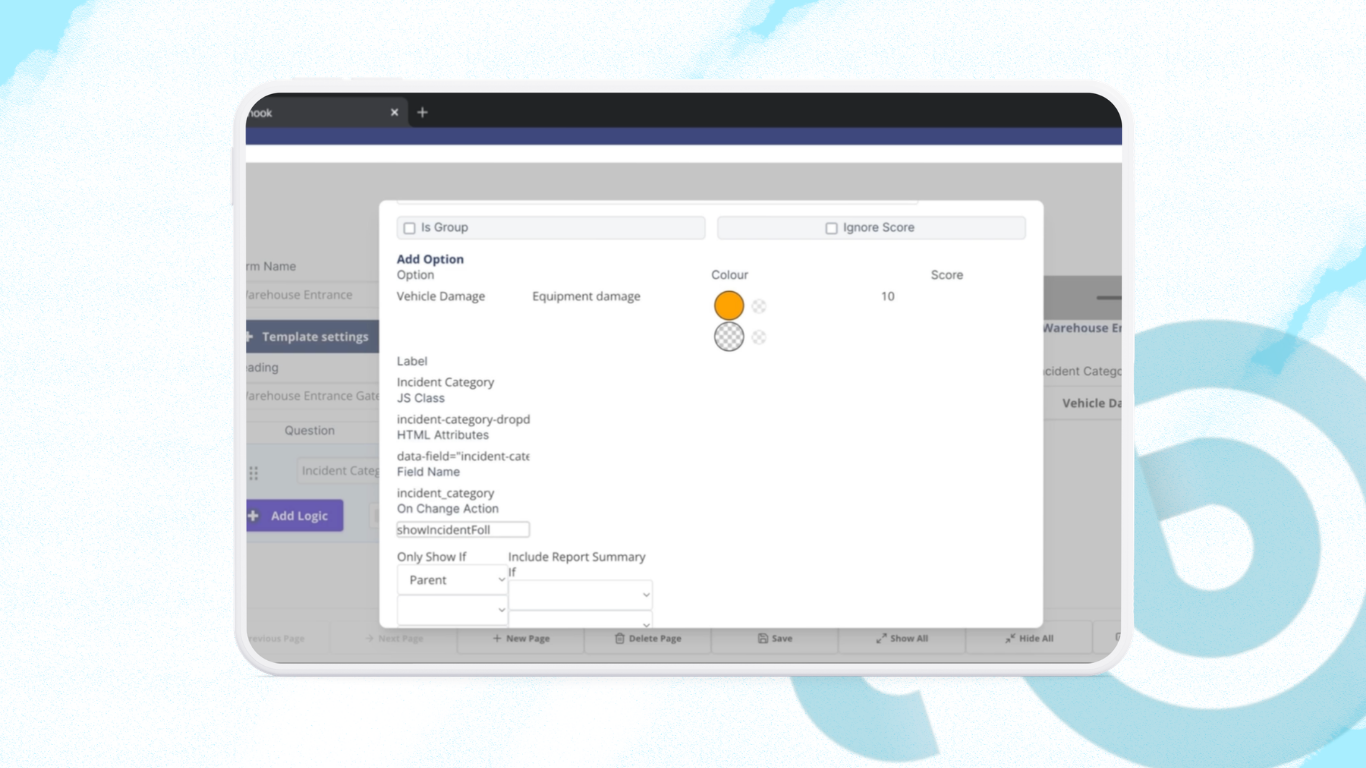The width and height of the screenshot is (1366, 768).
Task: Open the orange colour swatch
Action: coord(729,306)
